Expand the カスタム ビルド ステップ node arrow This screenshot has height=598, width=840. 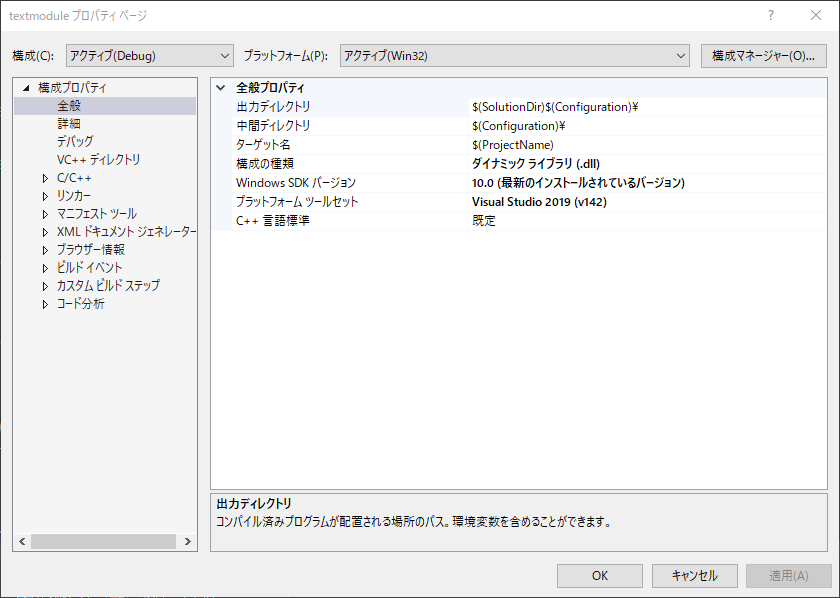point(46,286)
